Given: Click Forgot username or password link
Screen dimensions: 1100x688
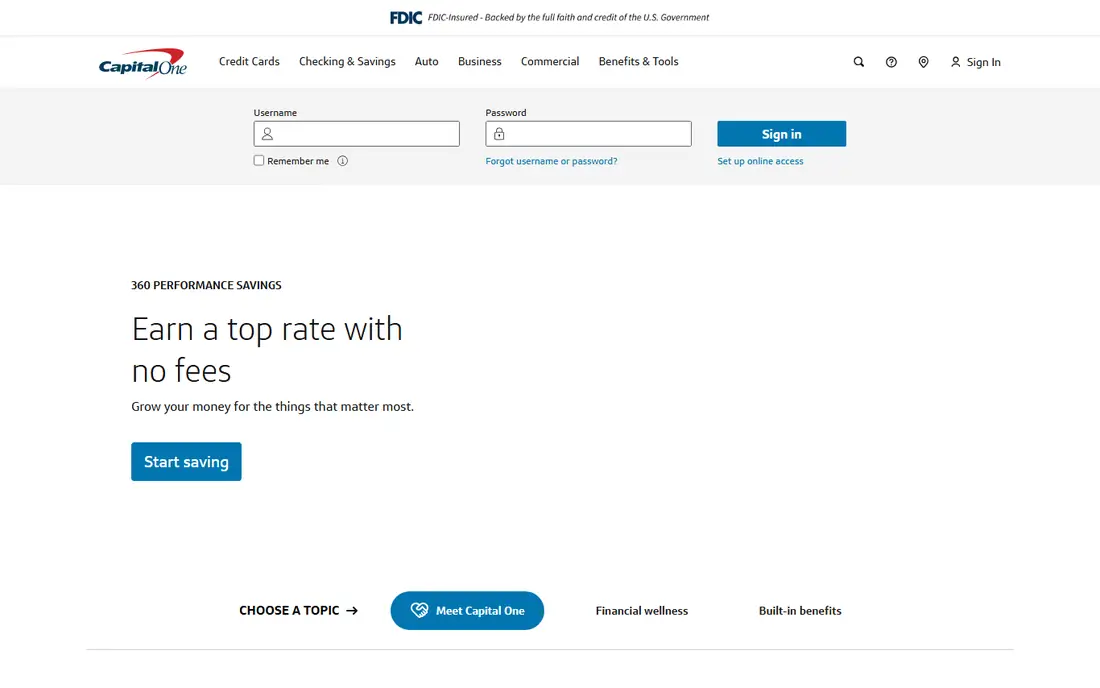Looking at the screenshot, I should [551, 161].
